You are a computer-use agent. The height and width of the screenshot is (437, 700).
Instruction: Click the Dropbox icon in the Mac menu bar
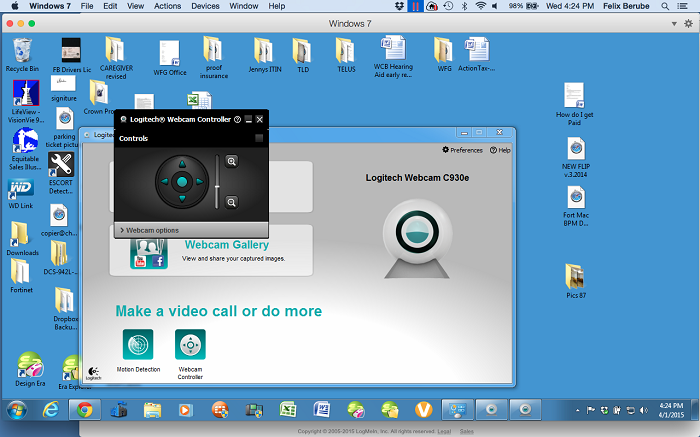coord(400,6)
